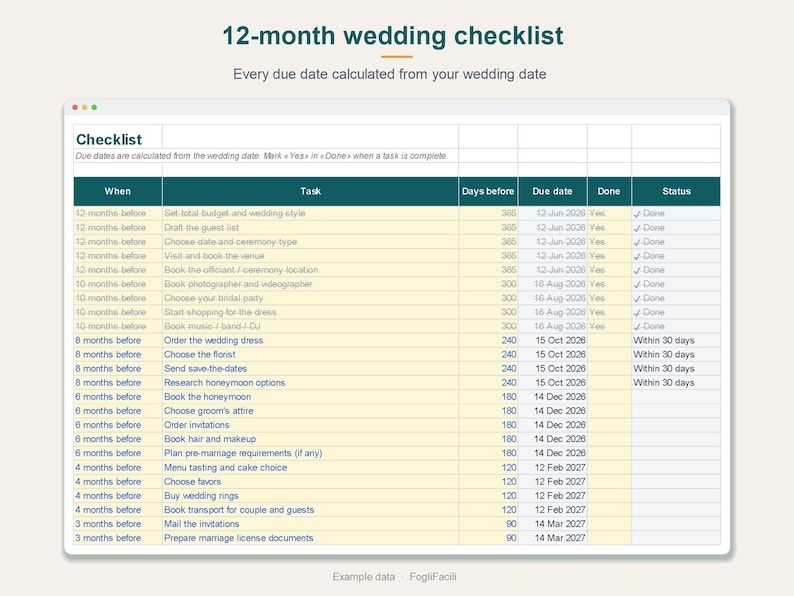
Task: Click Days before value for 'Order invitations'
Action: [488, 425]
